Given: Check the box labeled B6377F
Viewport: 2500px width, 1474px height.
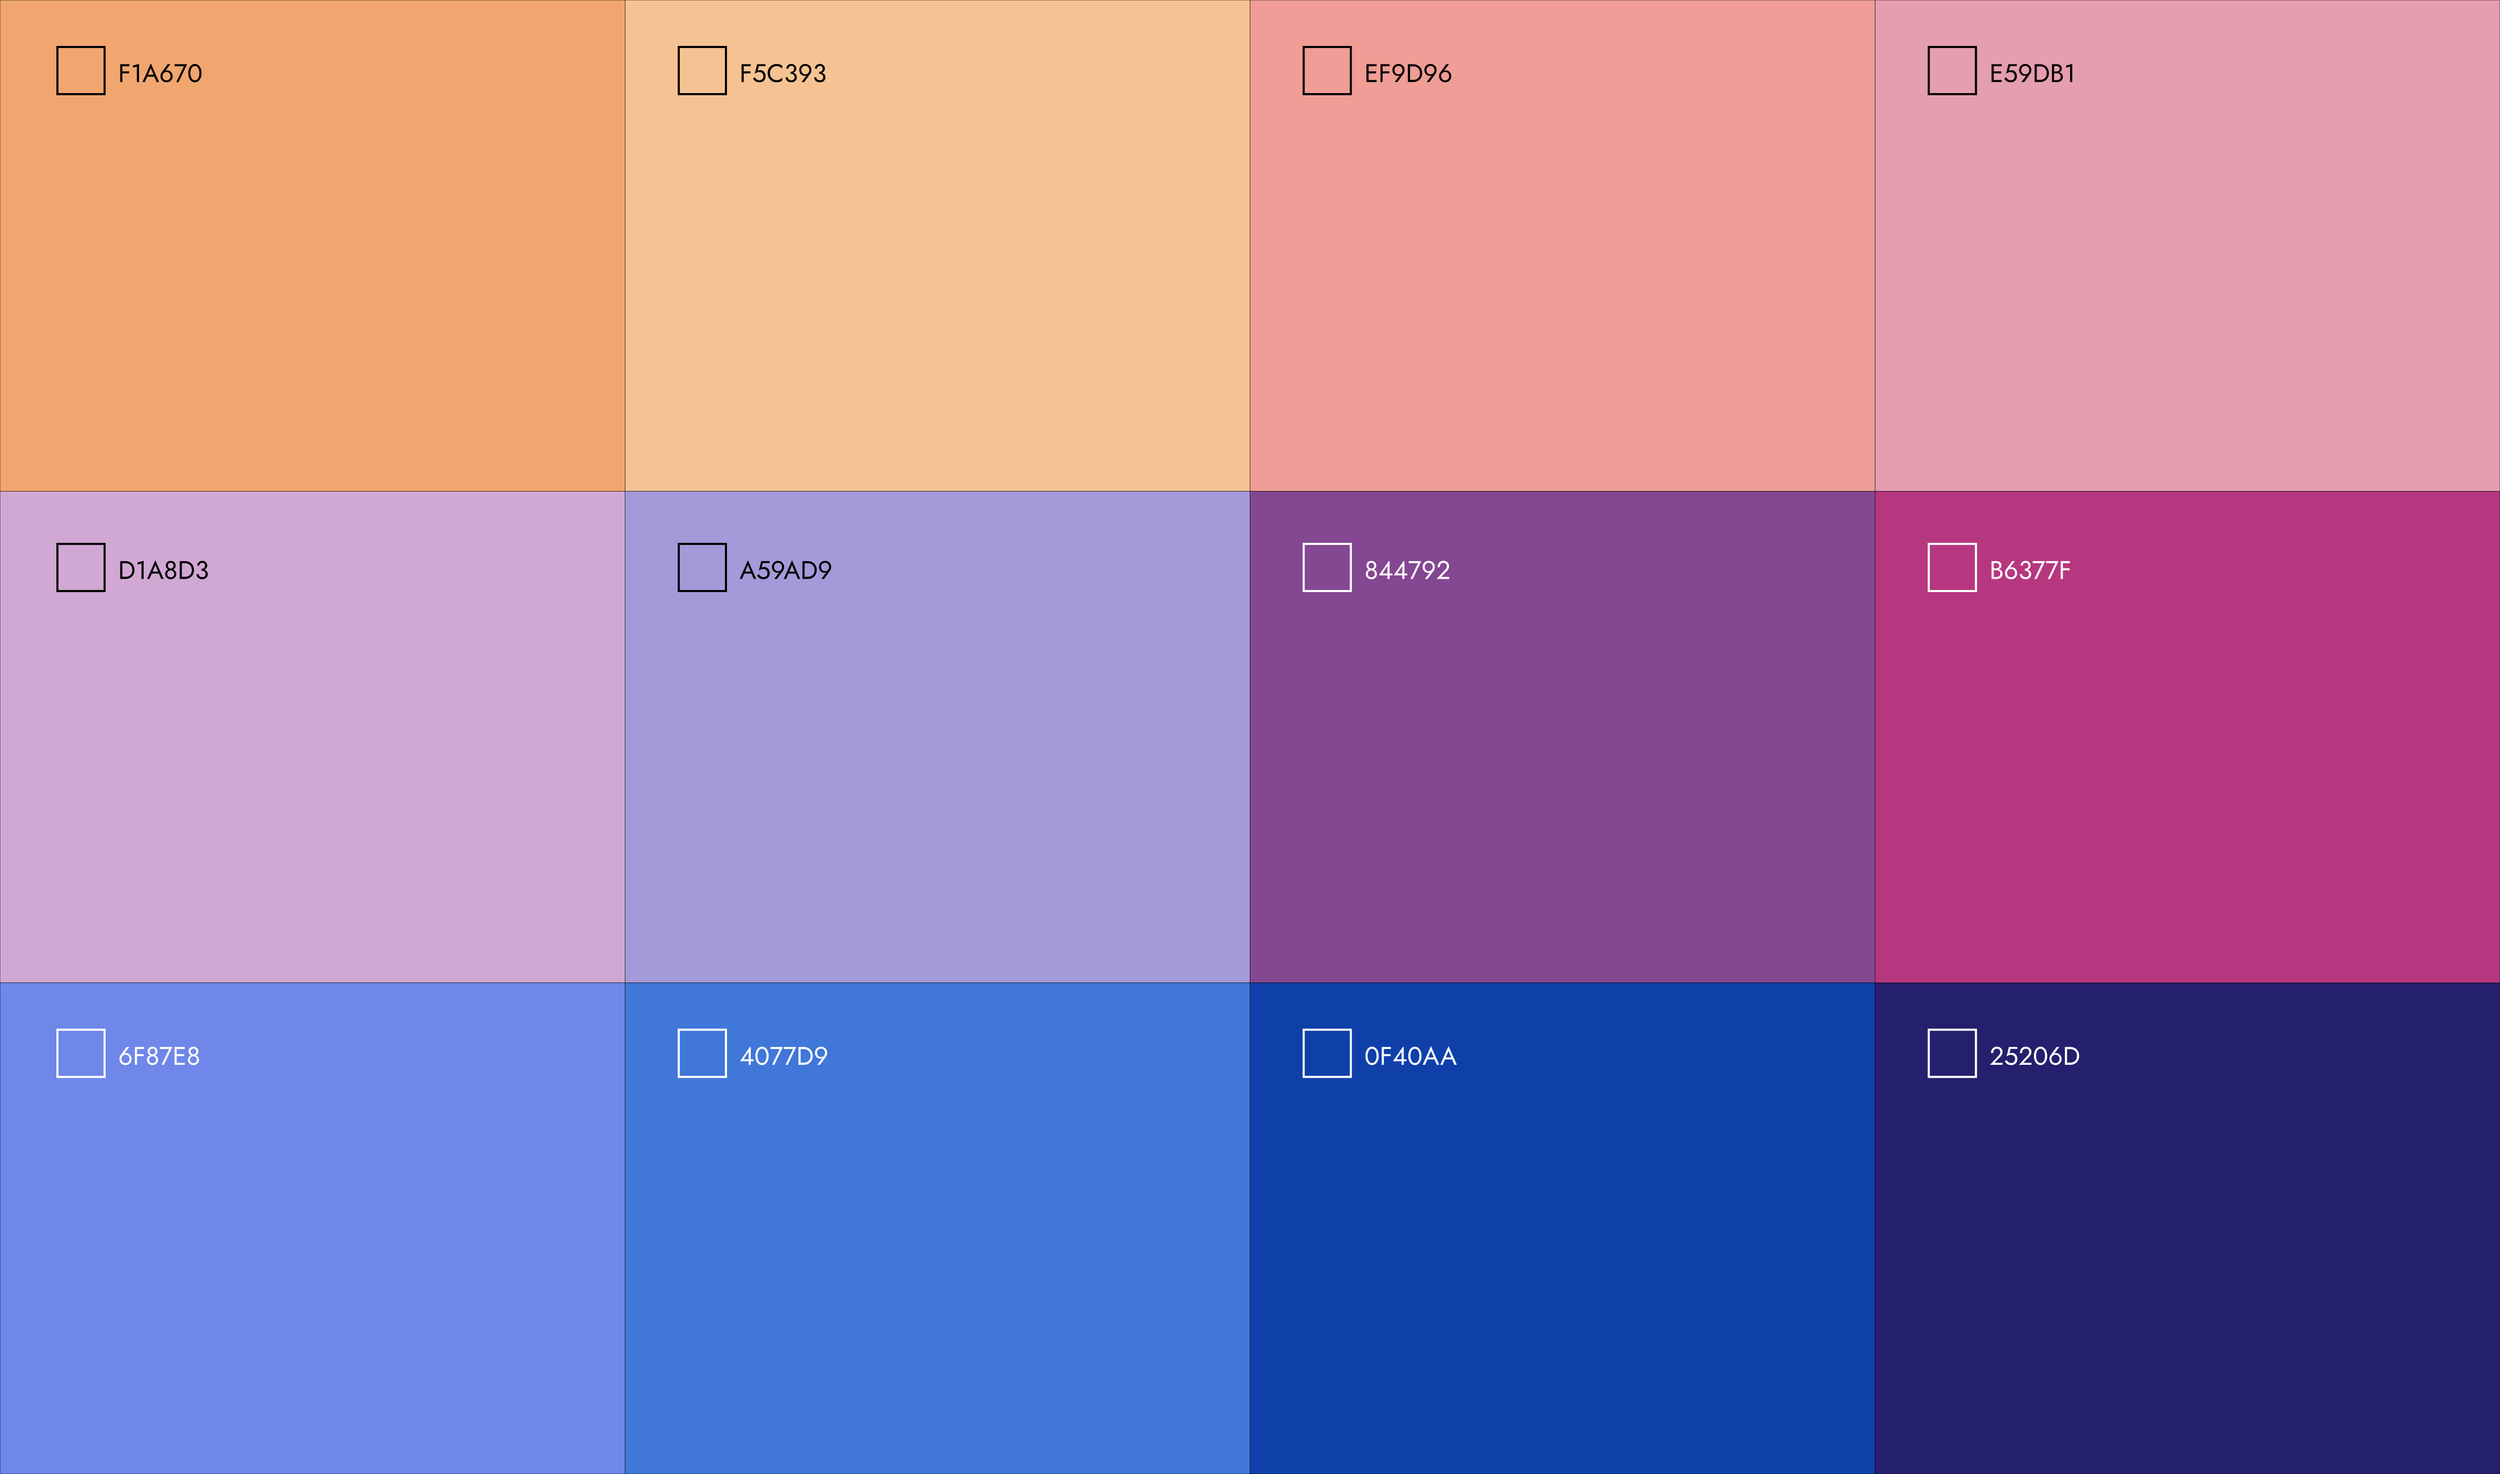Looking at the screenshot, I should point(1952,568).
